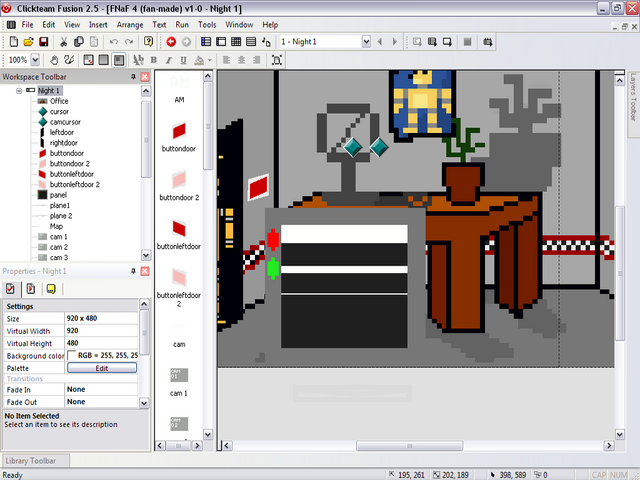The image size is (640, 480).
Task: Pin the Properties panel
Action: (x=133, y=271)
